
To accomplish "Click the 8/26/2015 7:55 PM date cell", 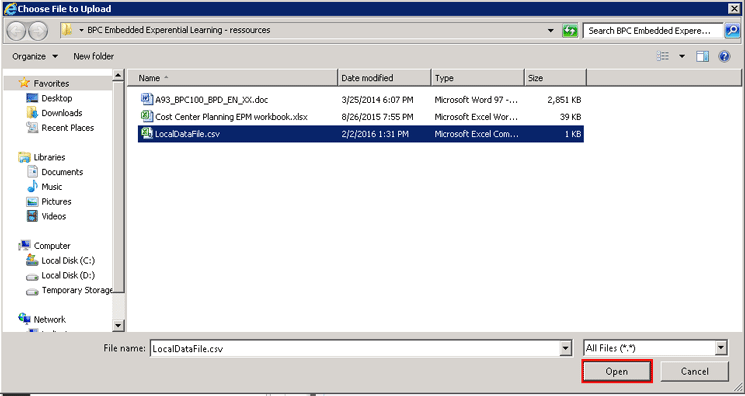I will coord(377,116).
